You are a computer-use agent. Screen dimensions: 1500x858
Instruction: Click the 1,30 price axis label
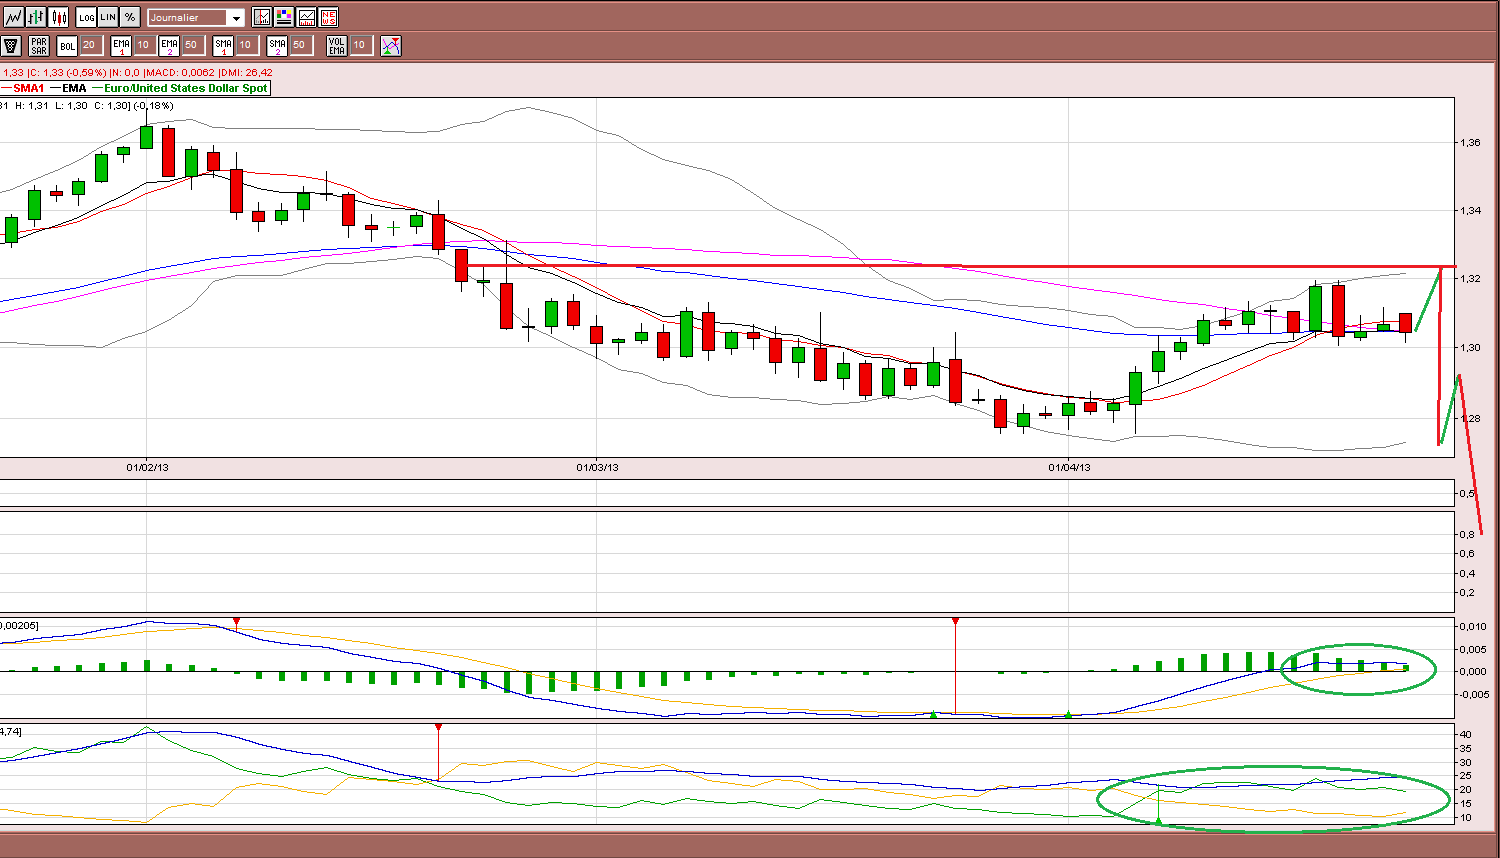pyautogui.click(x=1470, y=348)
